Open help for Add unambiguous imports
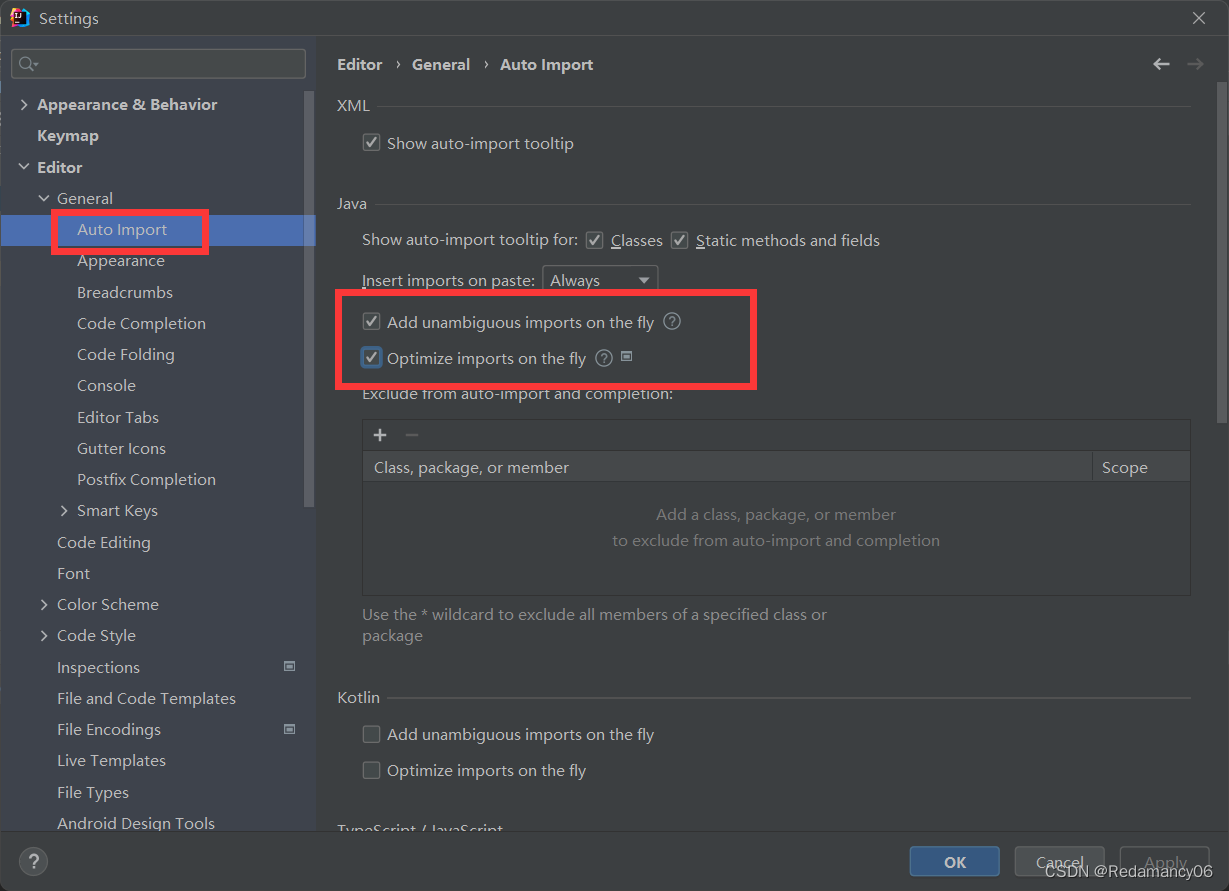Screen dimensions: 1229x891 (672, 321)
